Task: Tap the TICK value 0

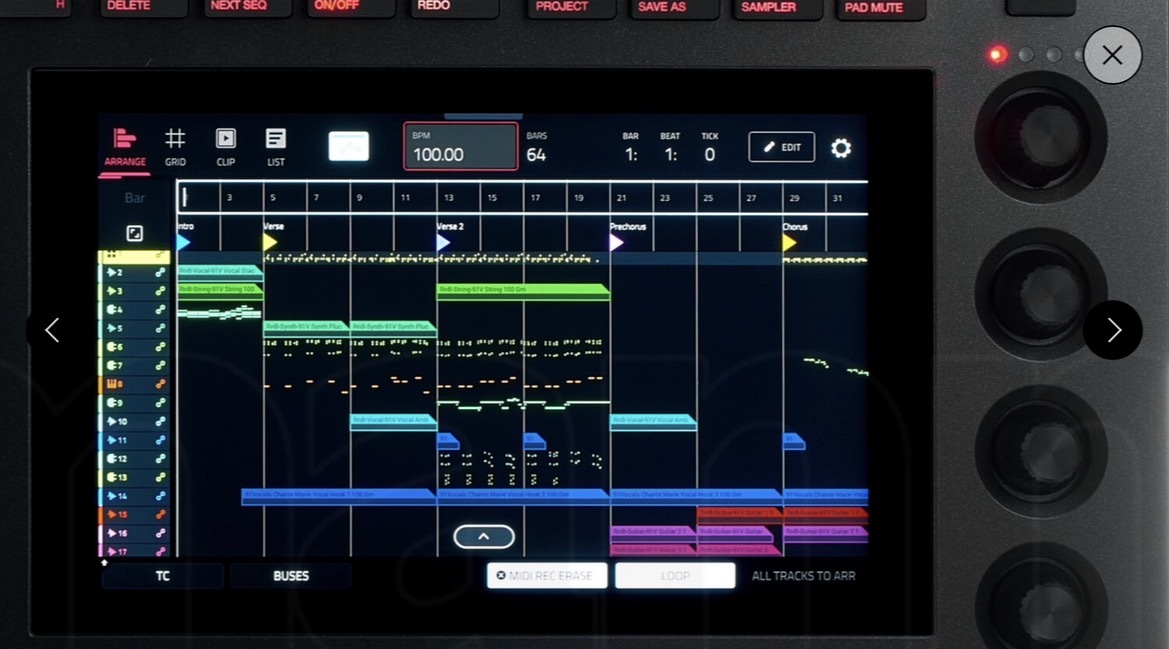Action: (x=710, y=155)
